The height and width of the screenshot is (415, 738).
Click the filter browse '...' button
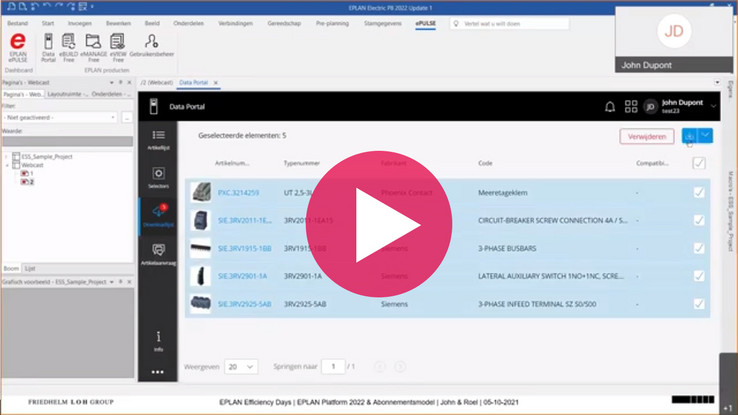point(127,117)
